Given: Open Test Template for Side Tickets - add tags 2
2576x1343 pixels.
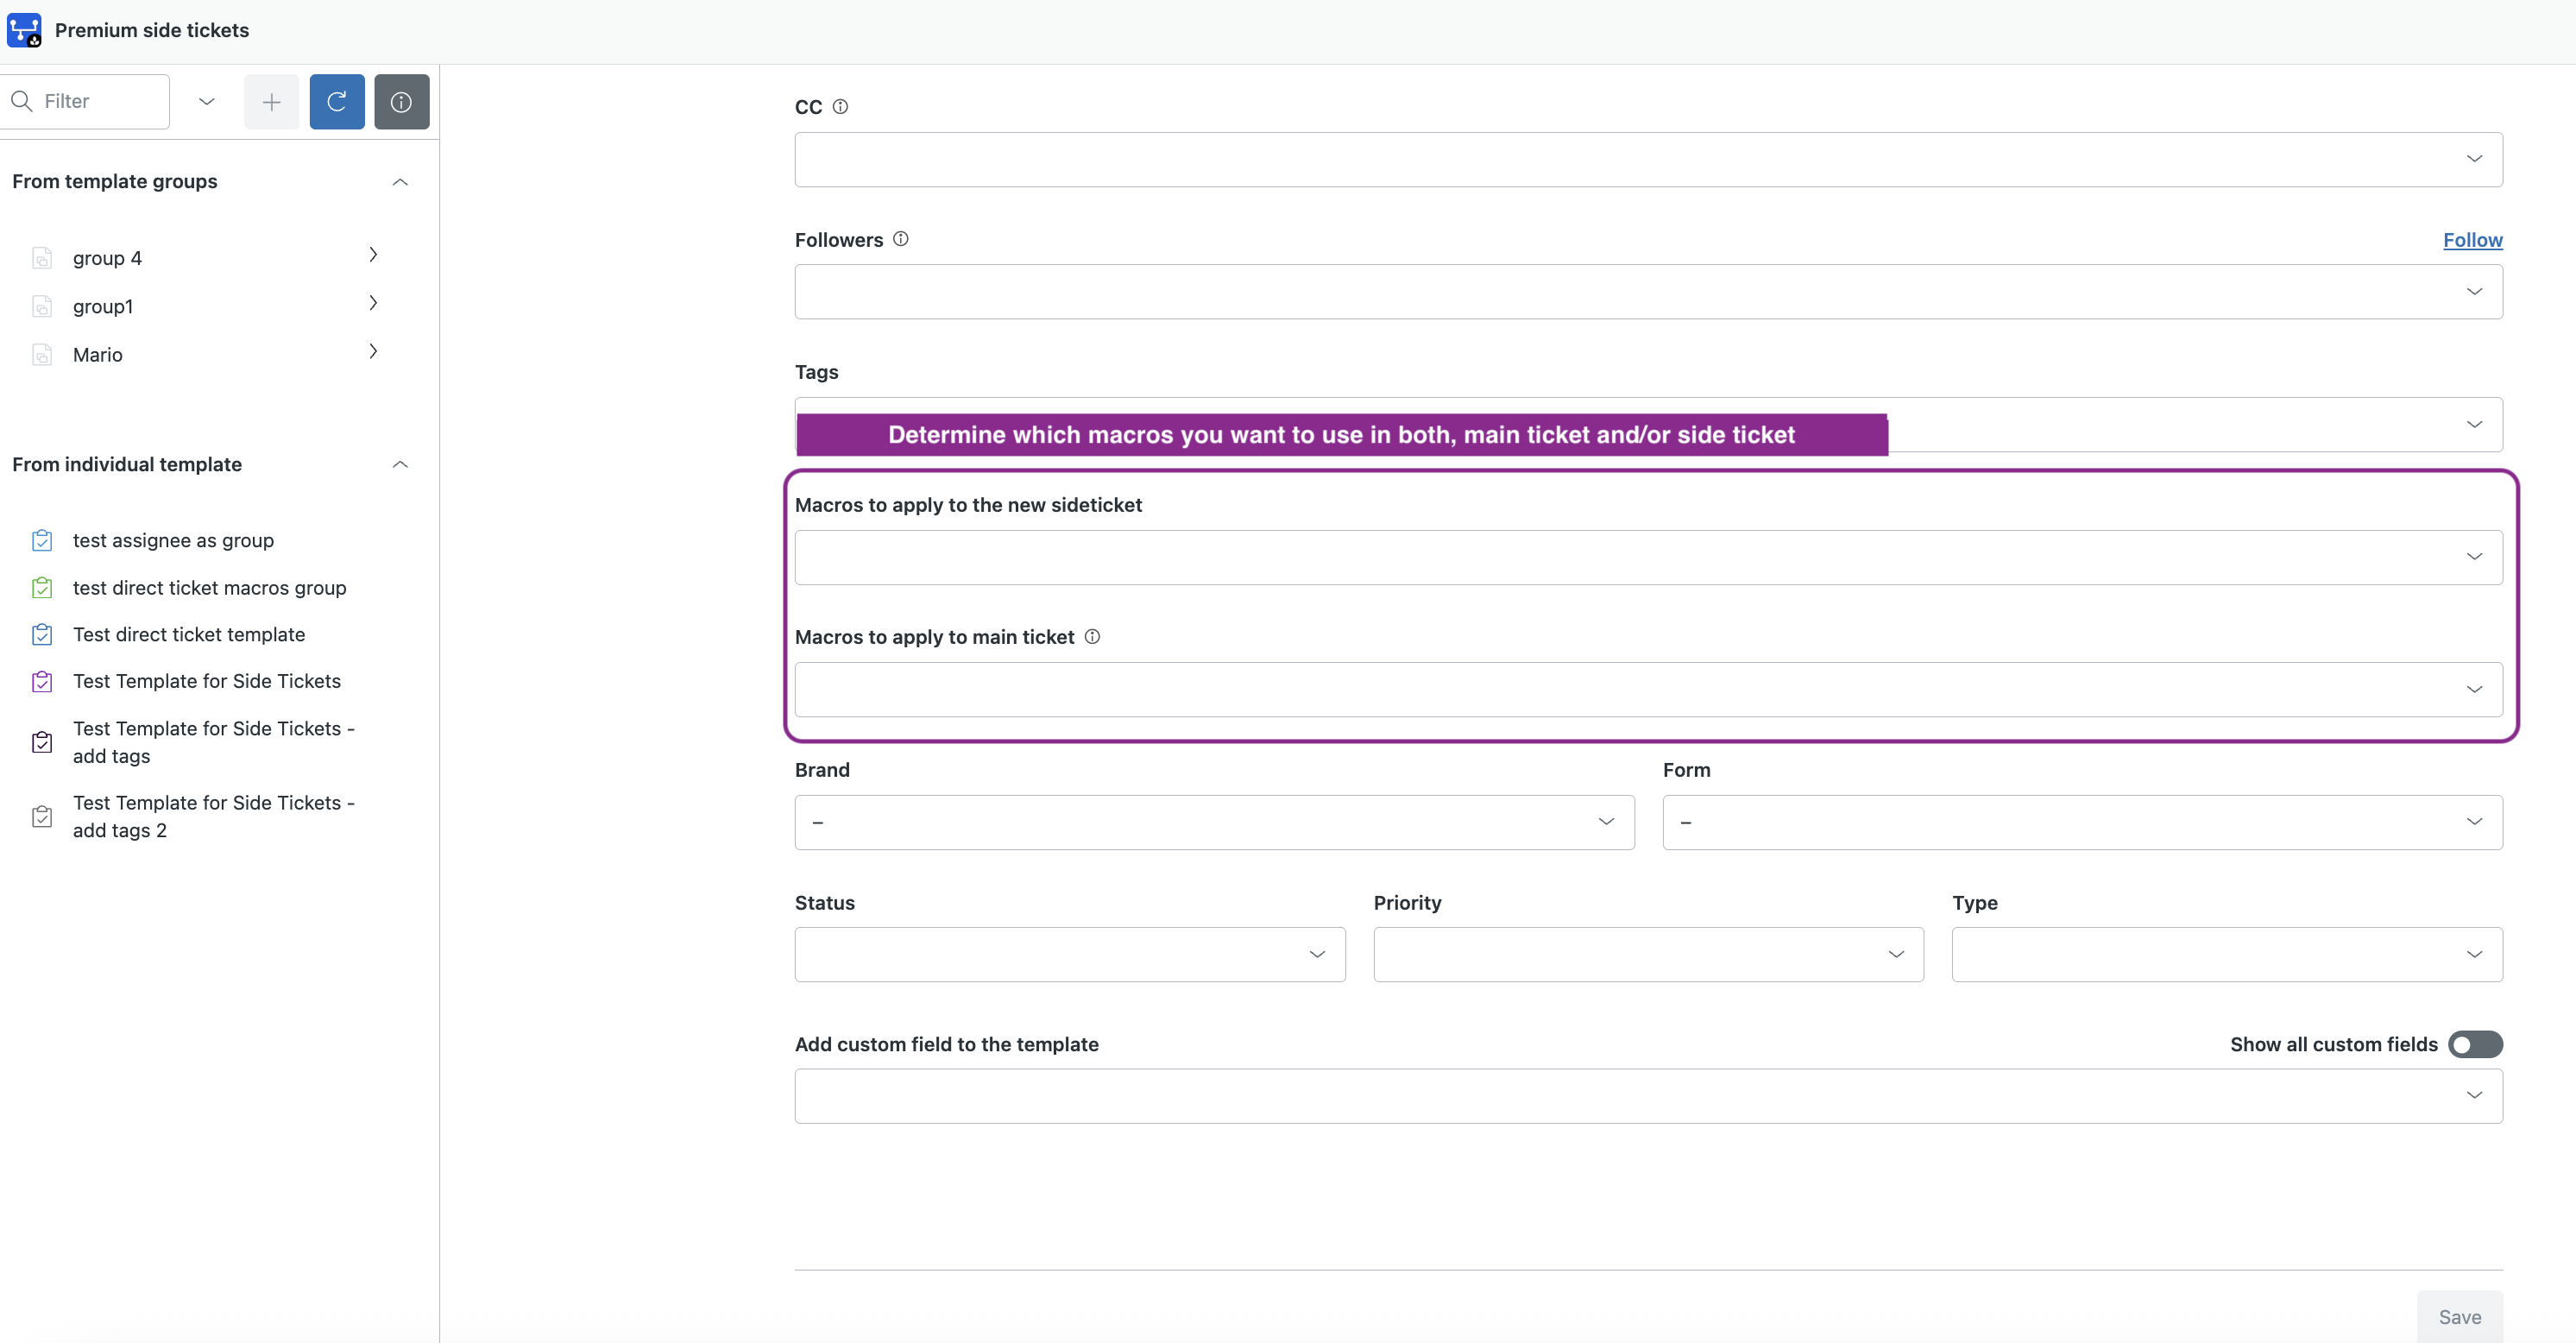Looking at the screenshot, I should pos(213,816).
